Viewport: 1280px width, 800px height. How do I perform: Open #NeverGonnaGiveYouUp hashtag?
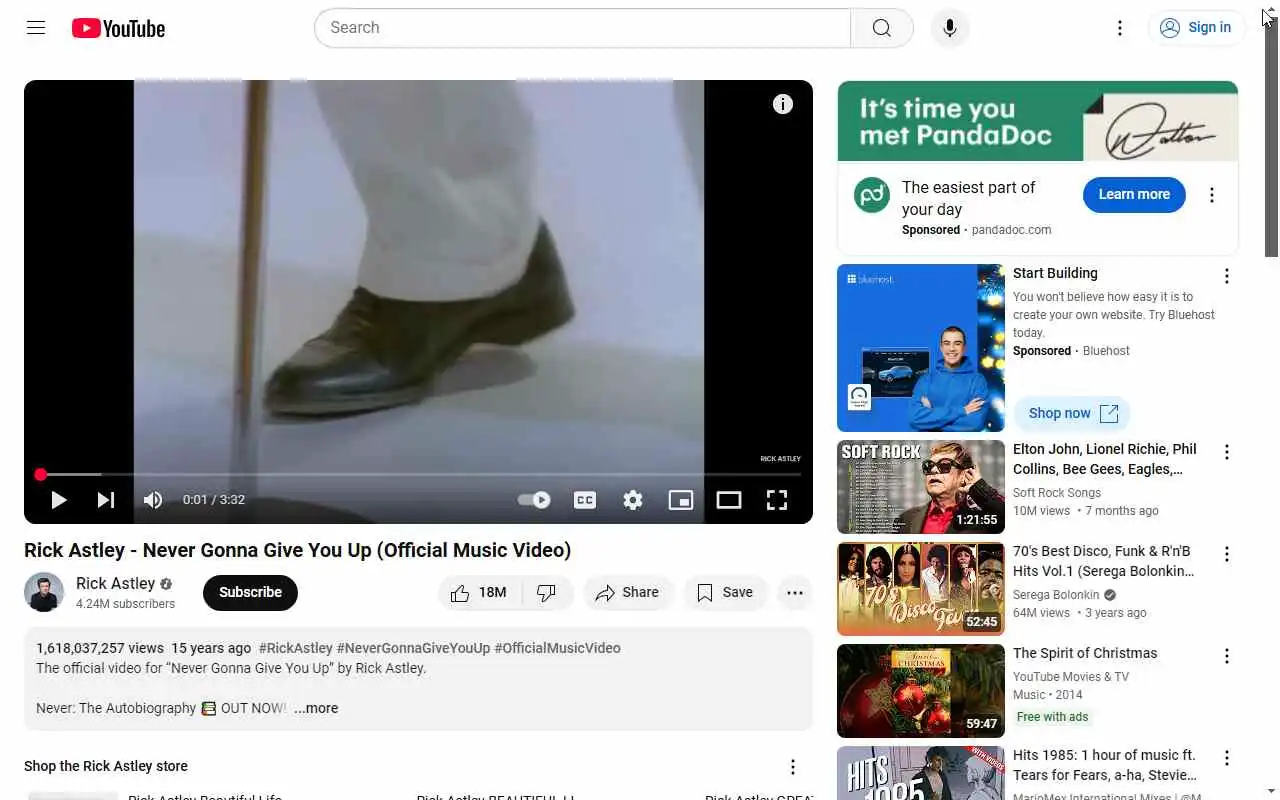(413, 648)
